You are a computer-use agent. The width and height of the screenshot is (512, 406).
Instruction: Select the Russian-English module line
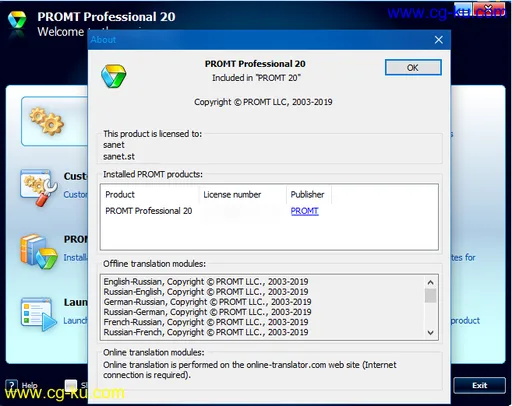click(x=206, y=292)
